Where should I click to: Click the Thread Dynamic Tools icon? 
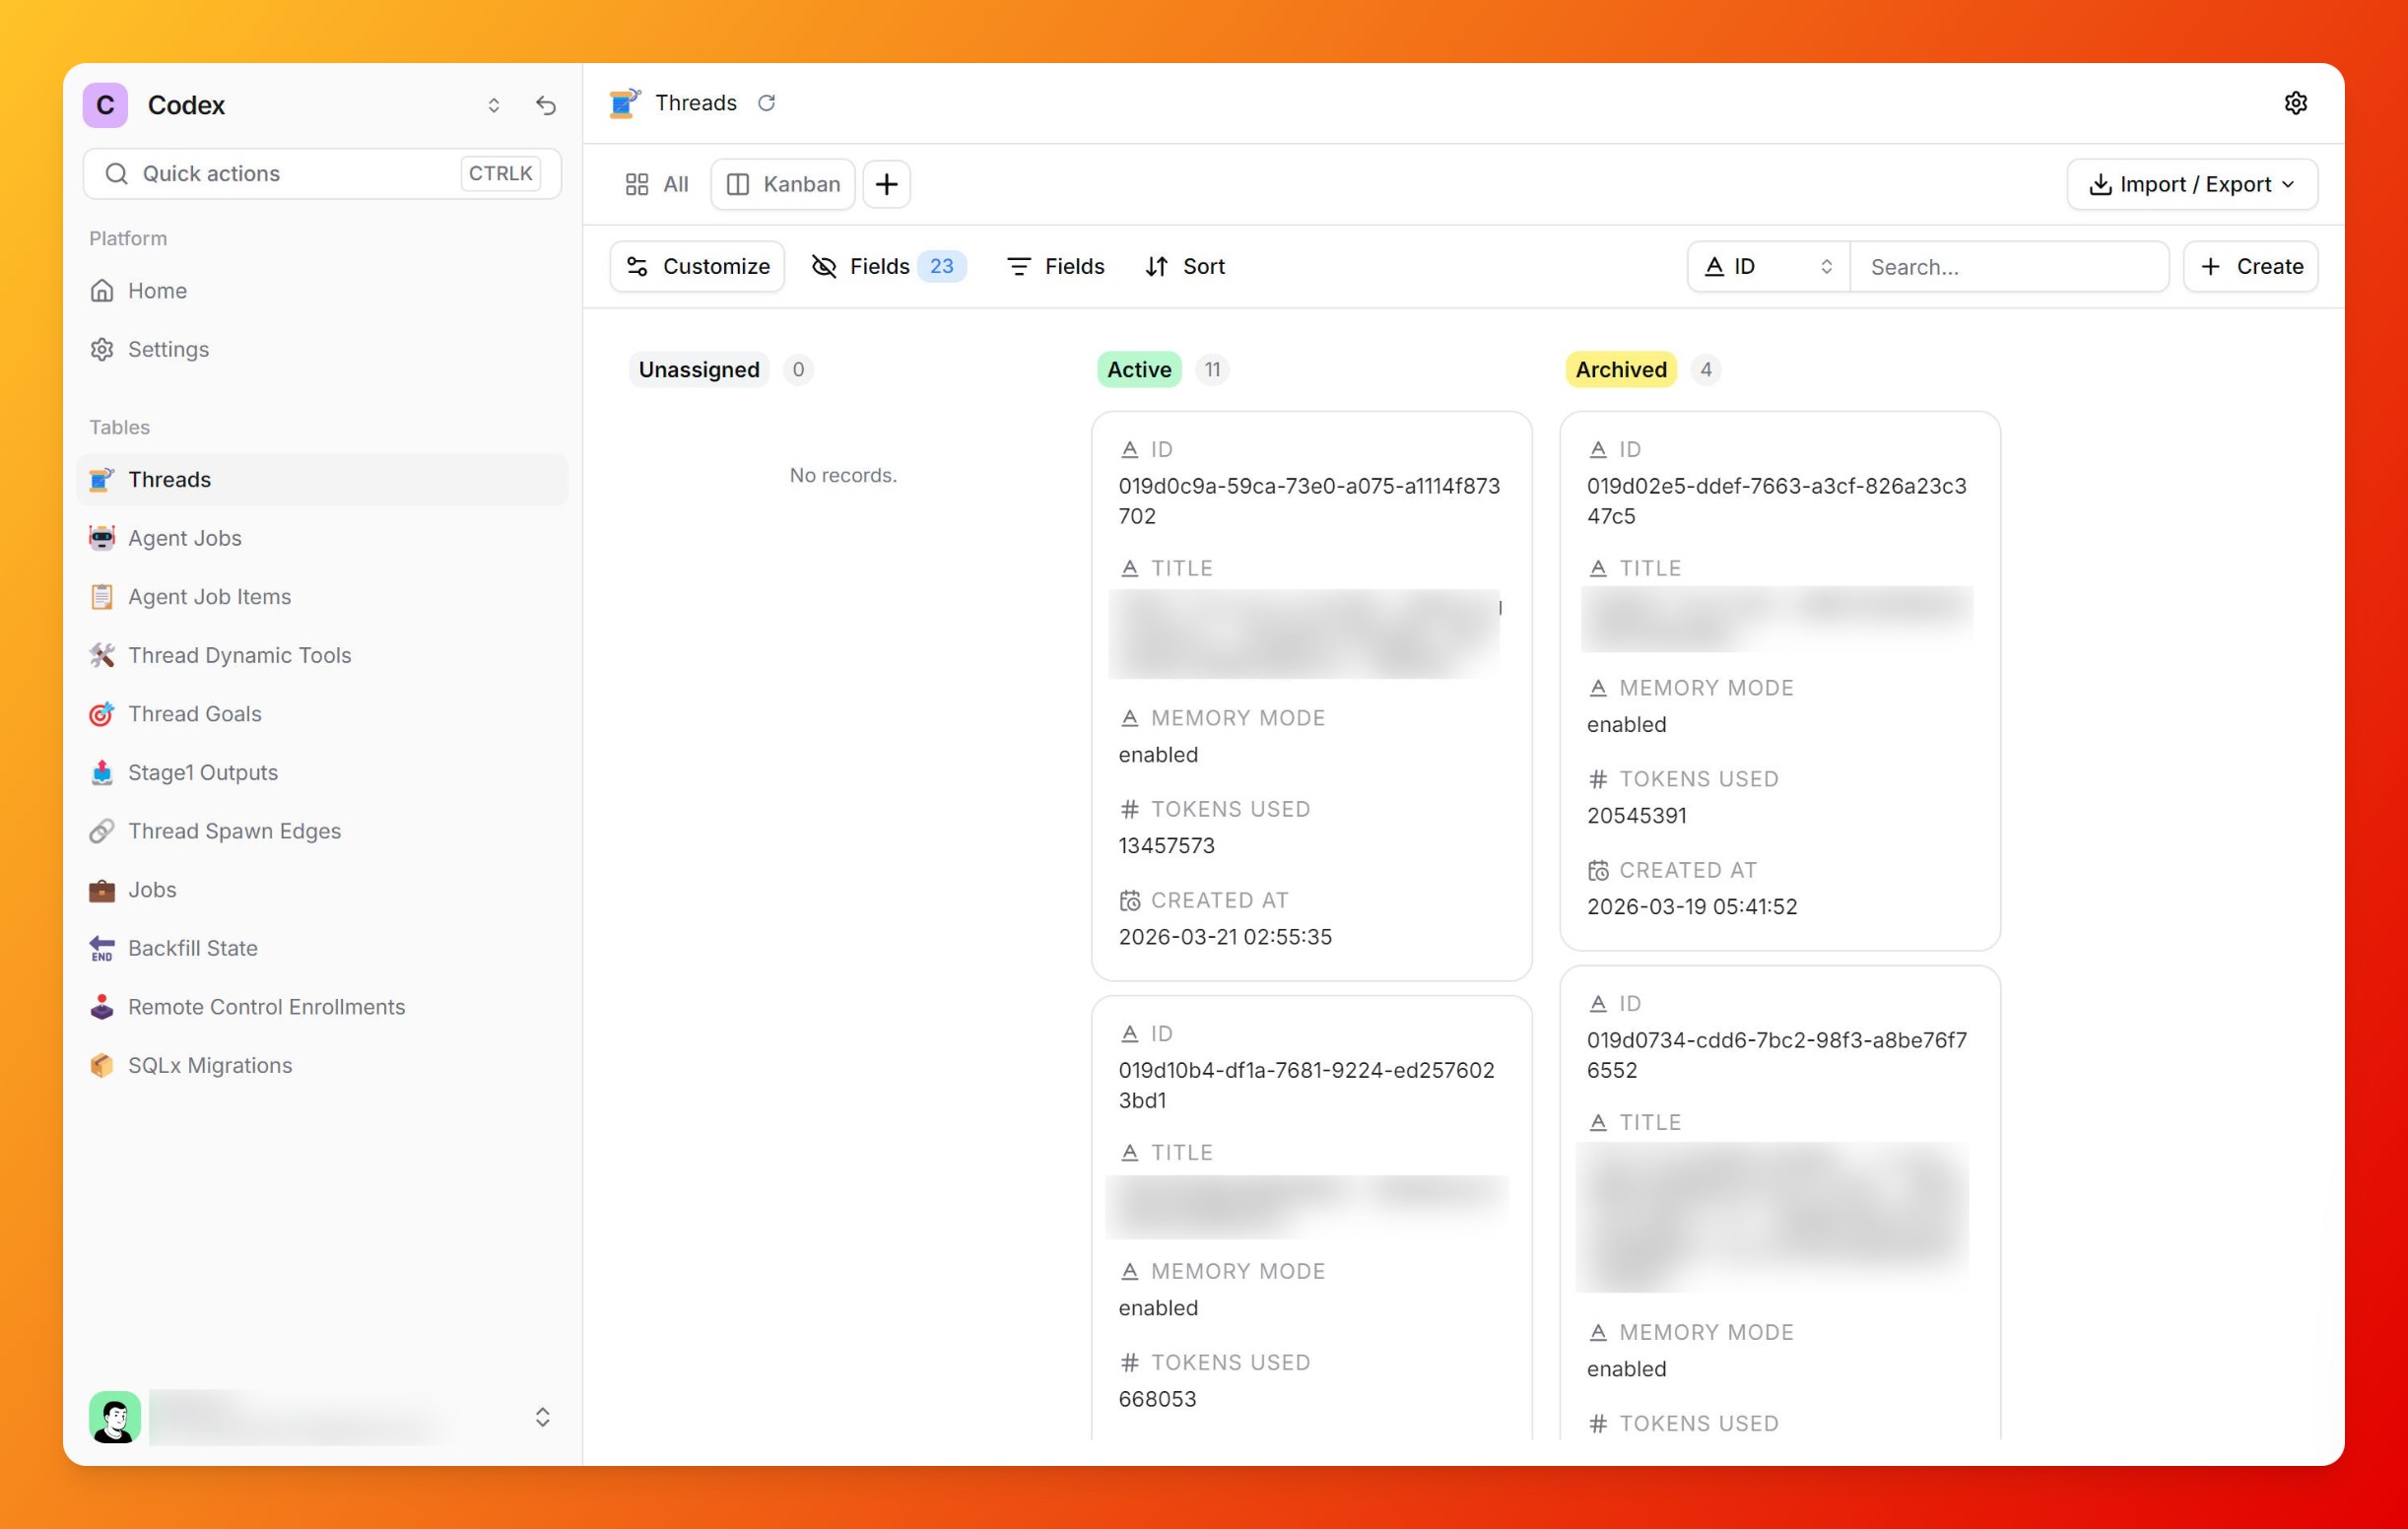coord(102,655)
